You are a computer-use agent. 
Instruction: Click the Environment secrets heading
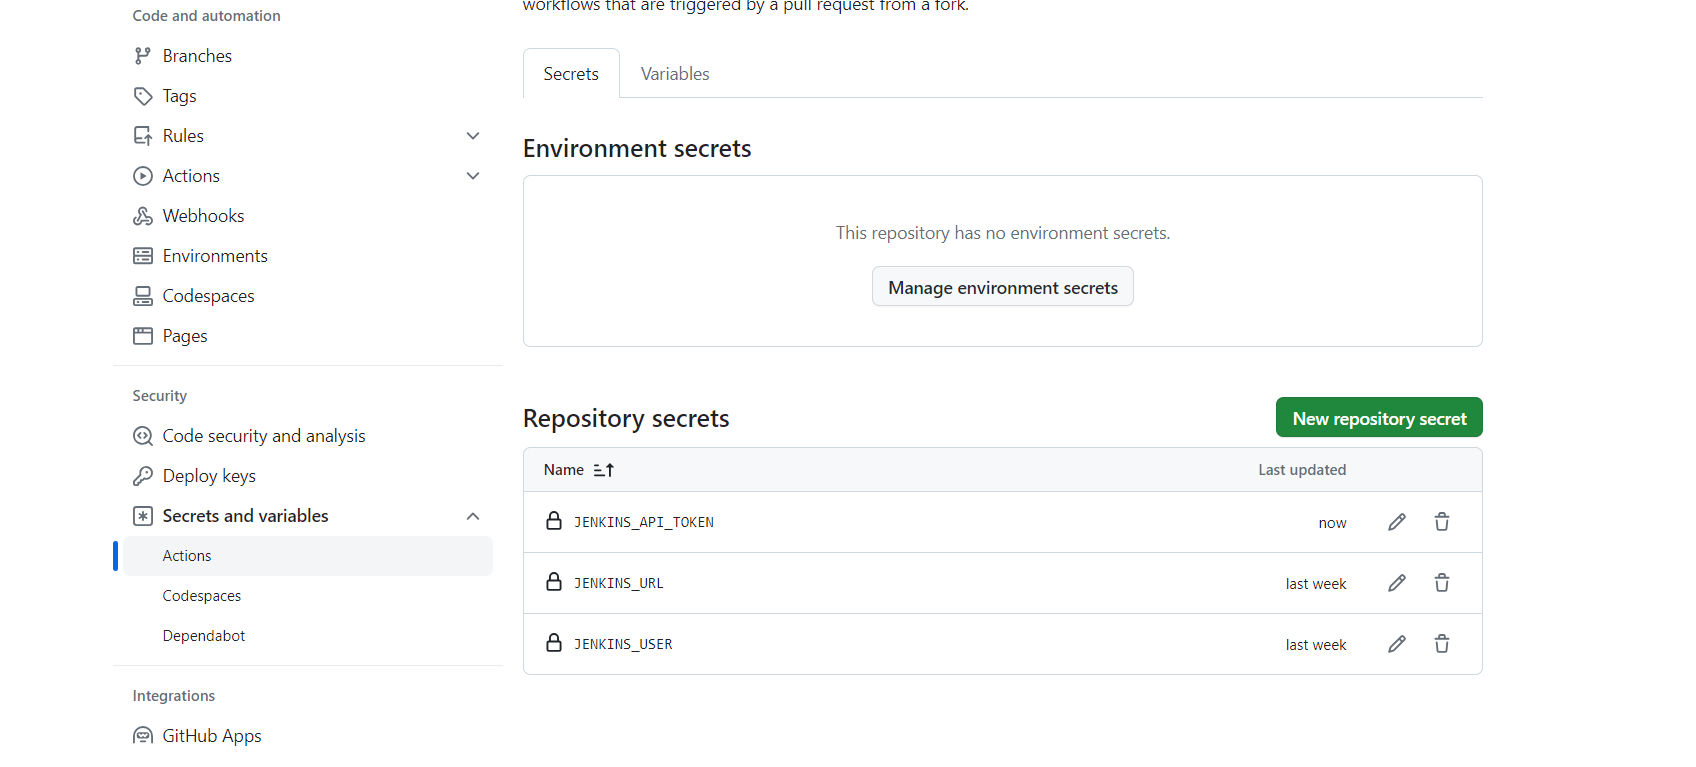(637, 148)
